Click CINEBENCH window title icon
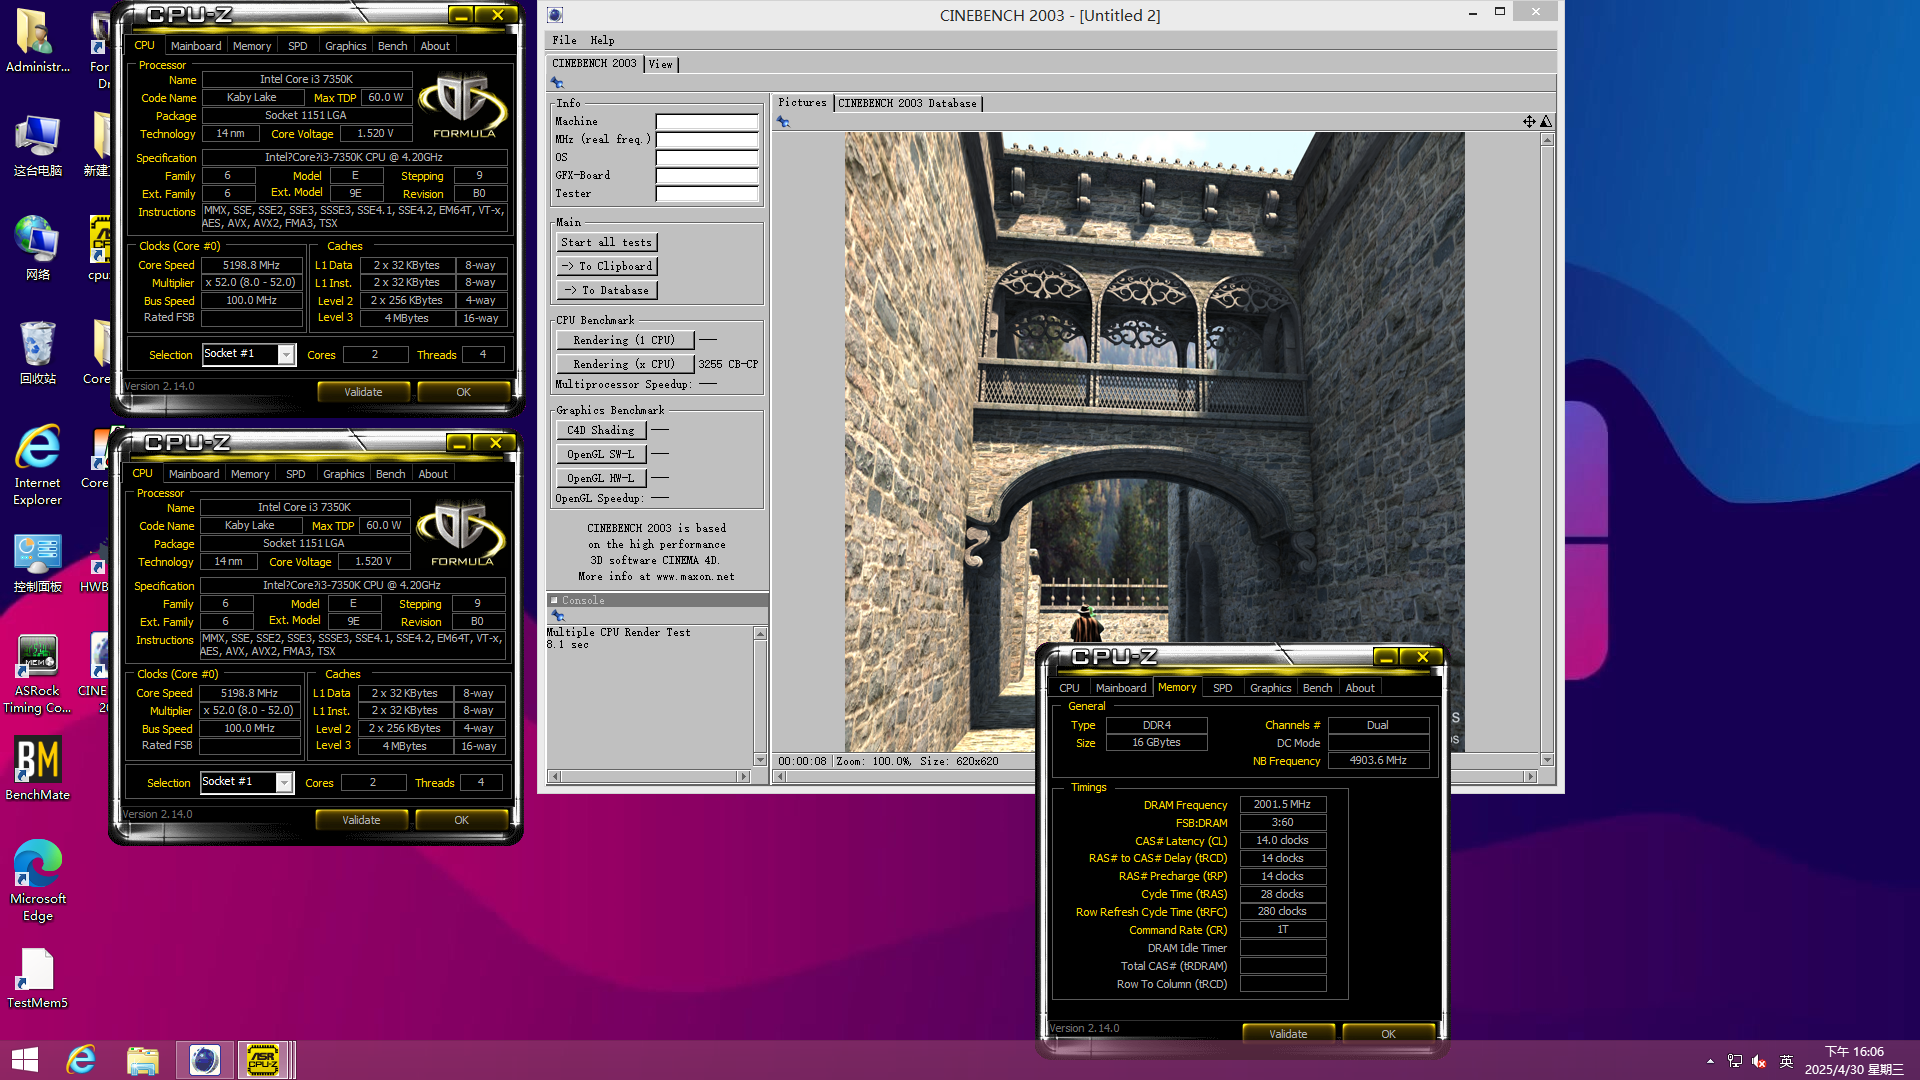This screenshot has height=1080, width=1920. pyautogui.click(x=555, y=15)
